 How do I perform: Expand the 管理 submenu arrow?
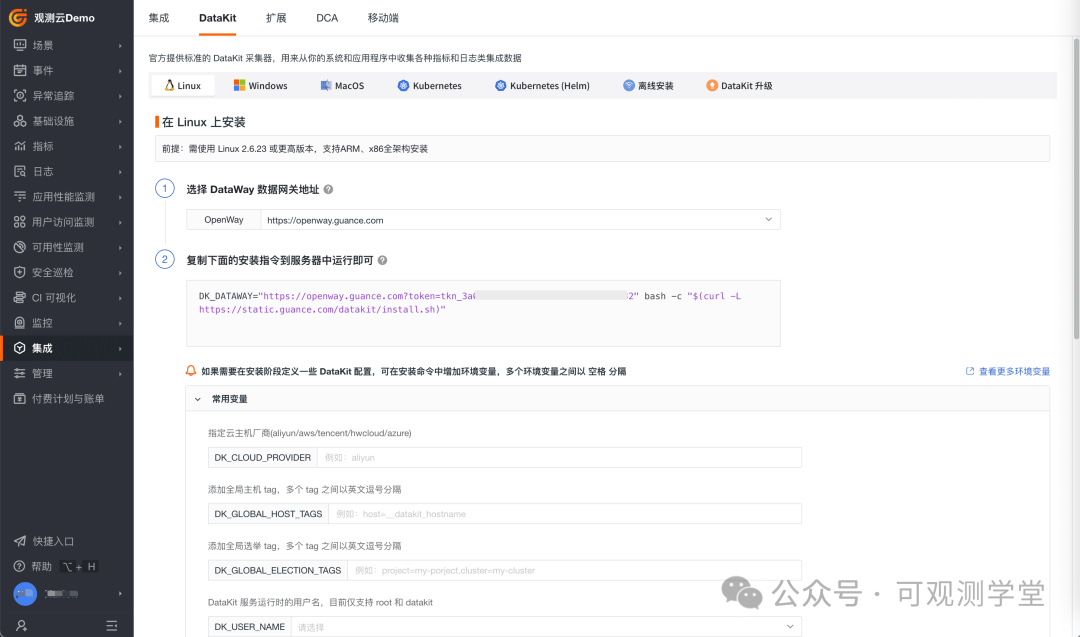(120, 373)
